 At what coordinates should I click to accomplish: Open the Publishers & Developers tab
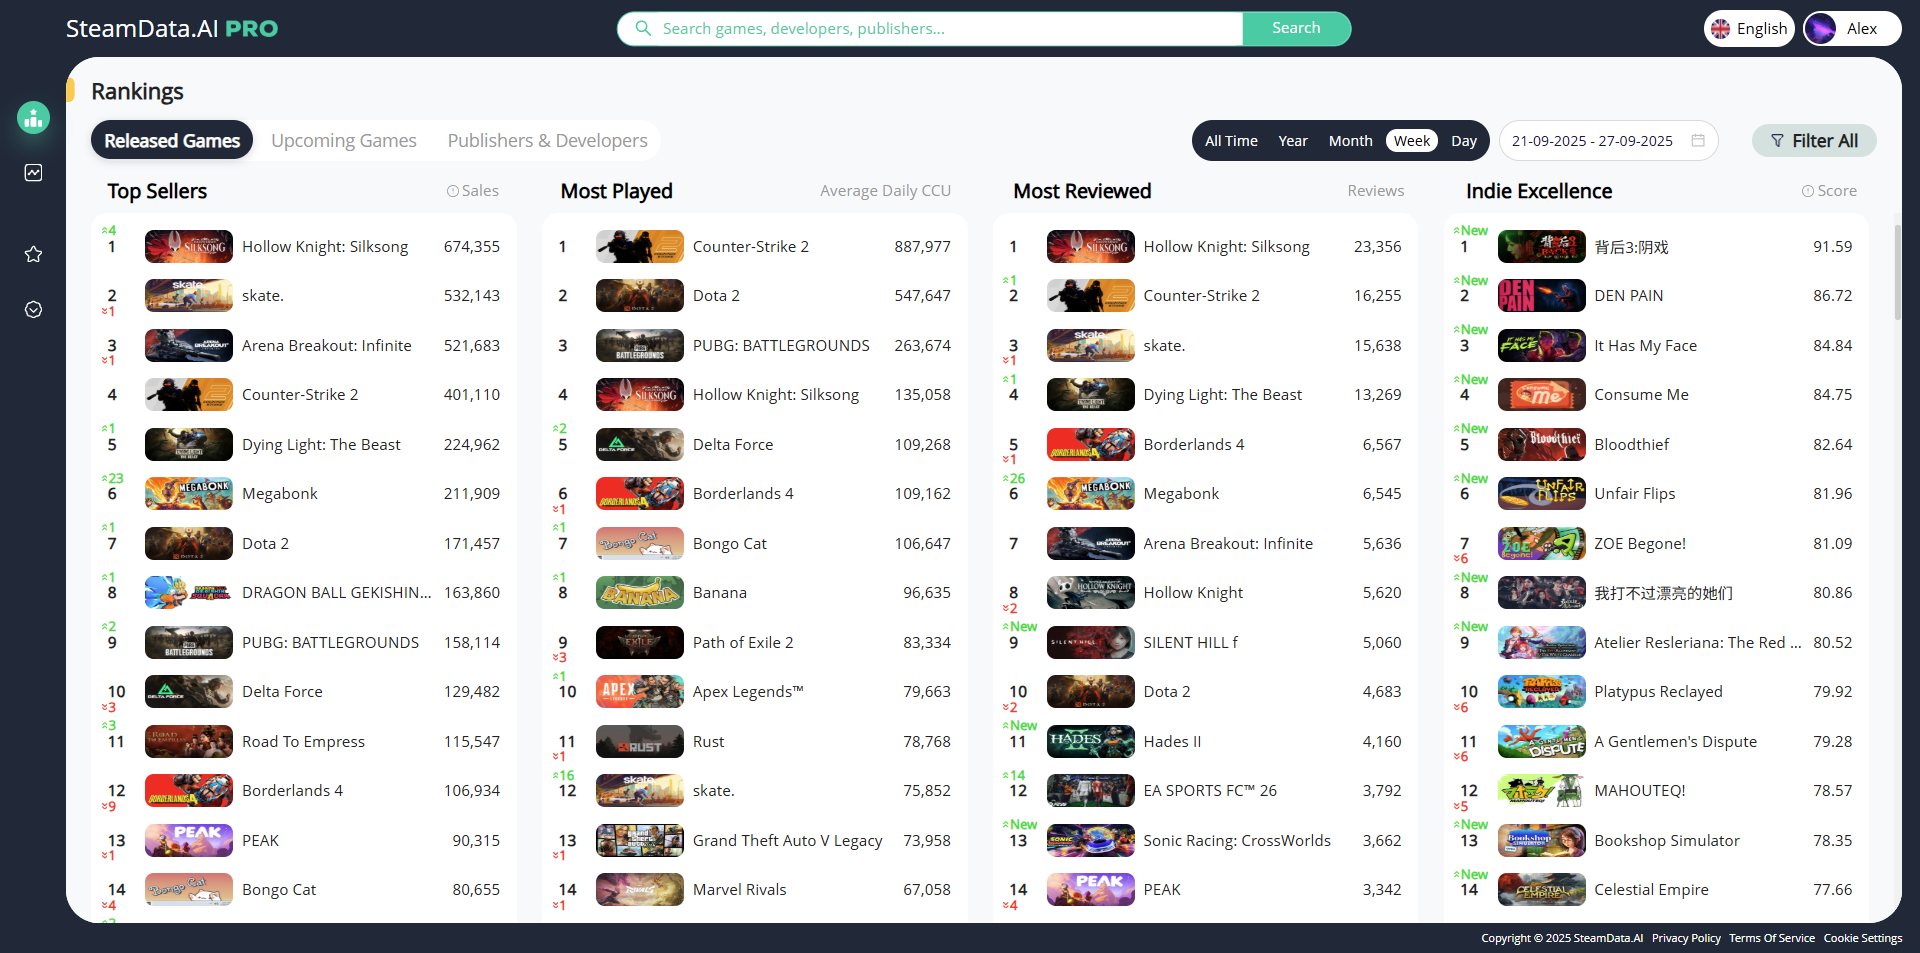coord(547,140)
